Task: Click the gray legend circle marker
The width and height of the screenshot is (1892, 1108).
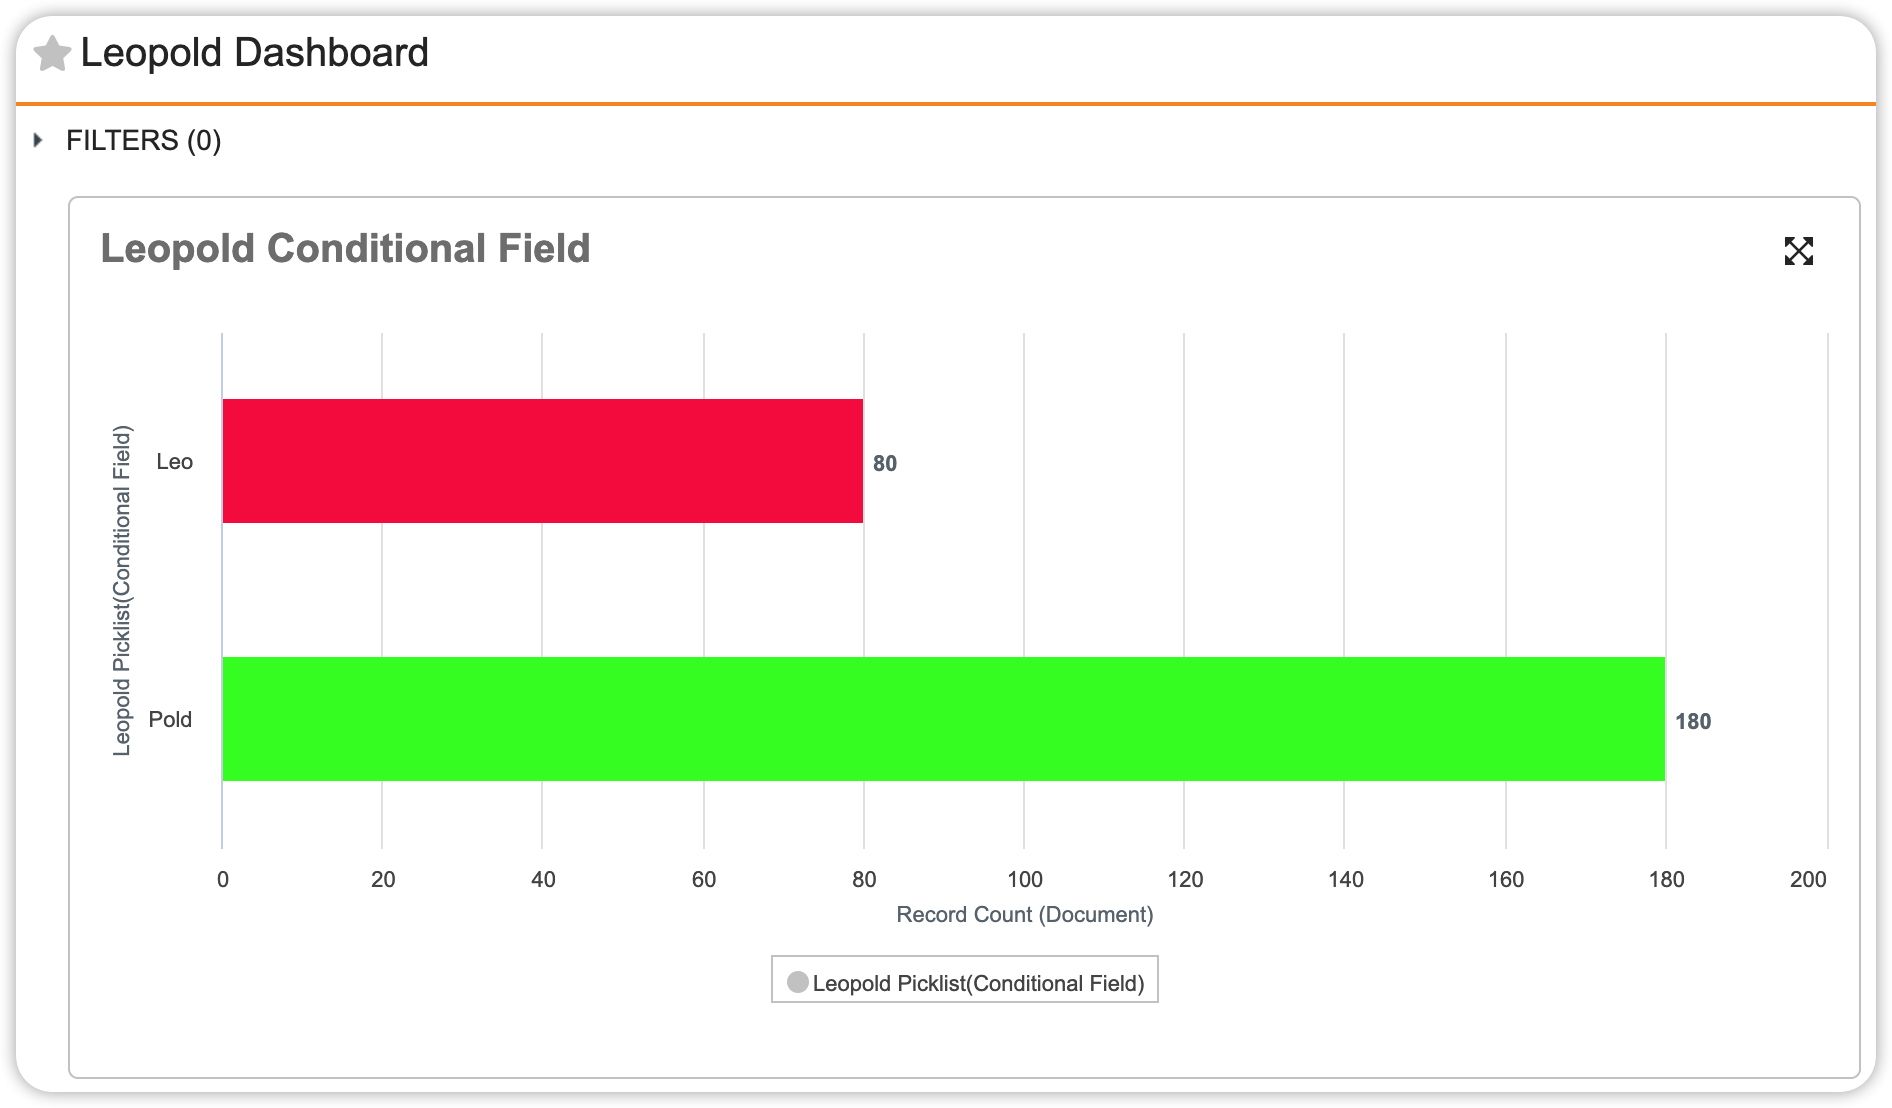Action: (797, 982)
